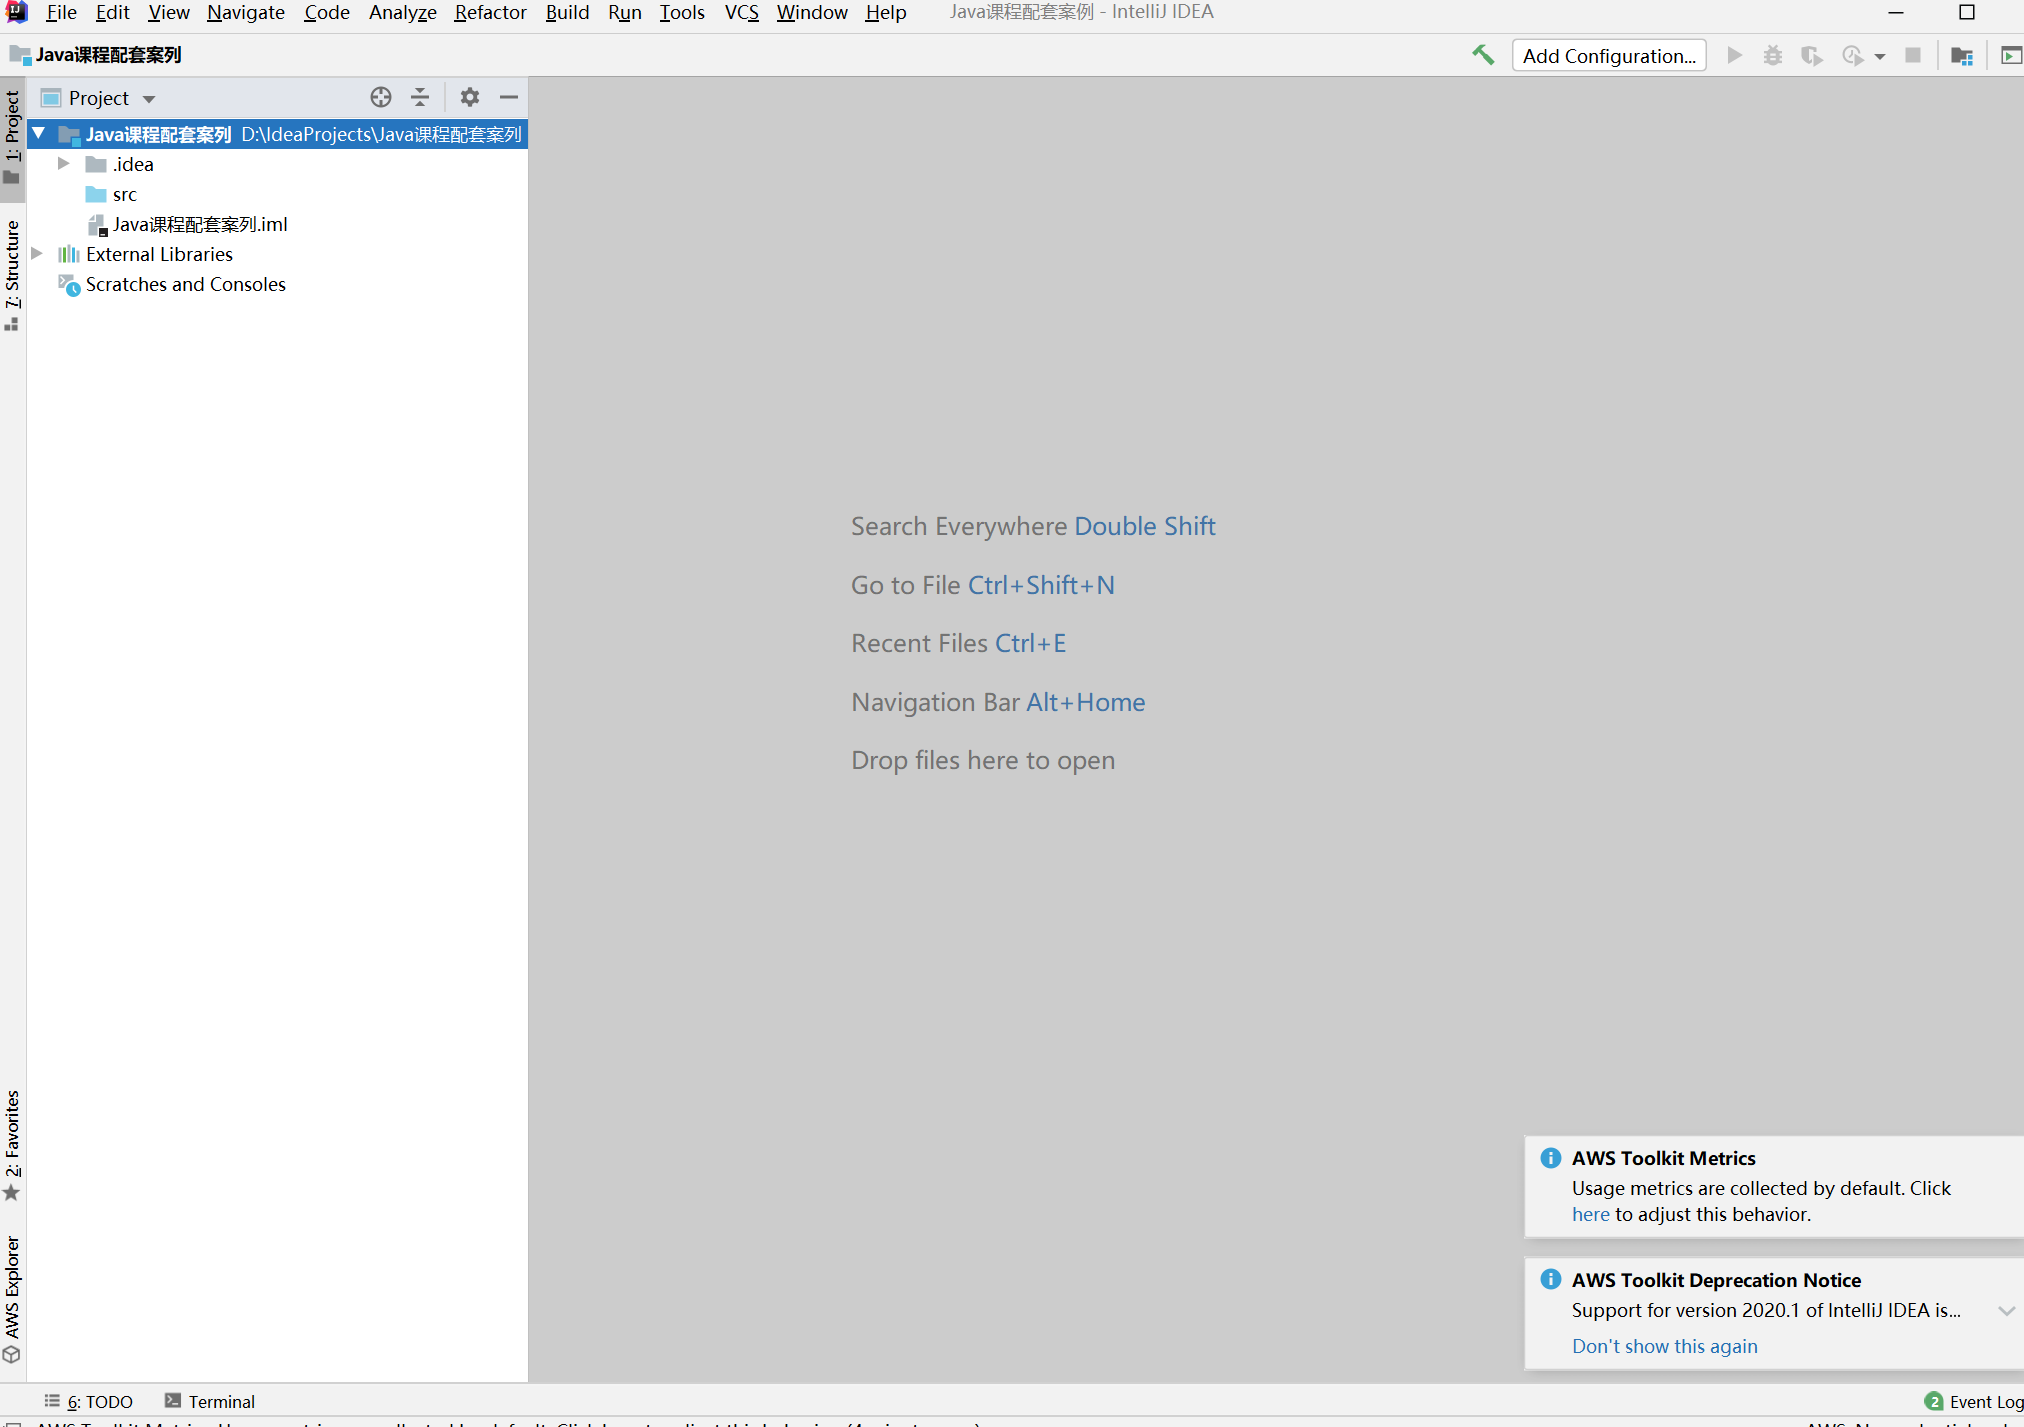Click Add Configuration button
Viewport: 2024px width, 1427px height.
tap(1608, 56)
